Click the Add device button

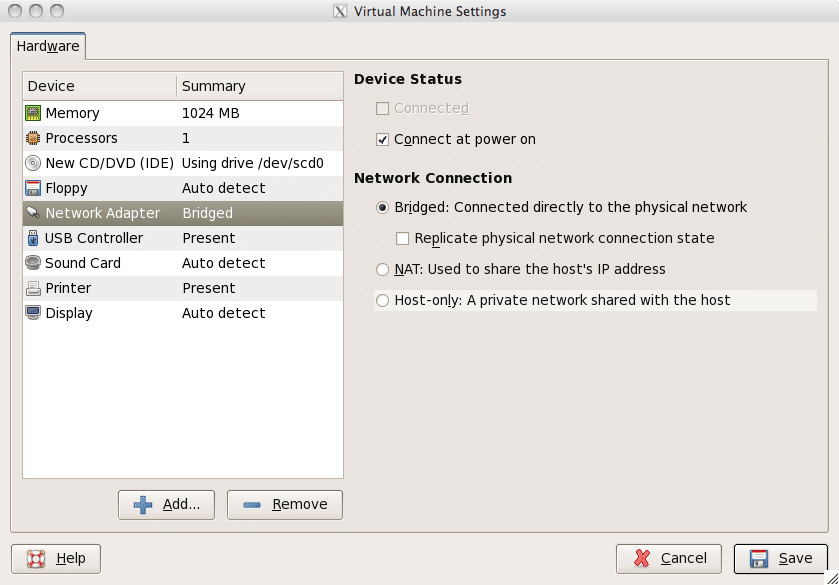coord(166,505)
